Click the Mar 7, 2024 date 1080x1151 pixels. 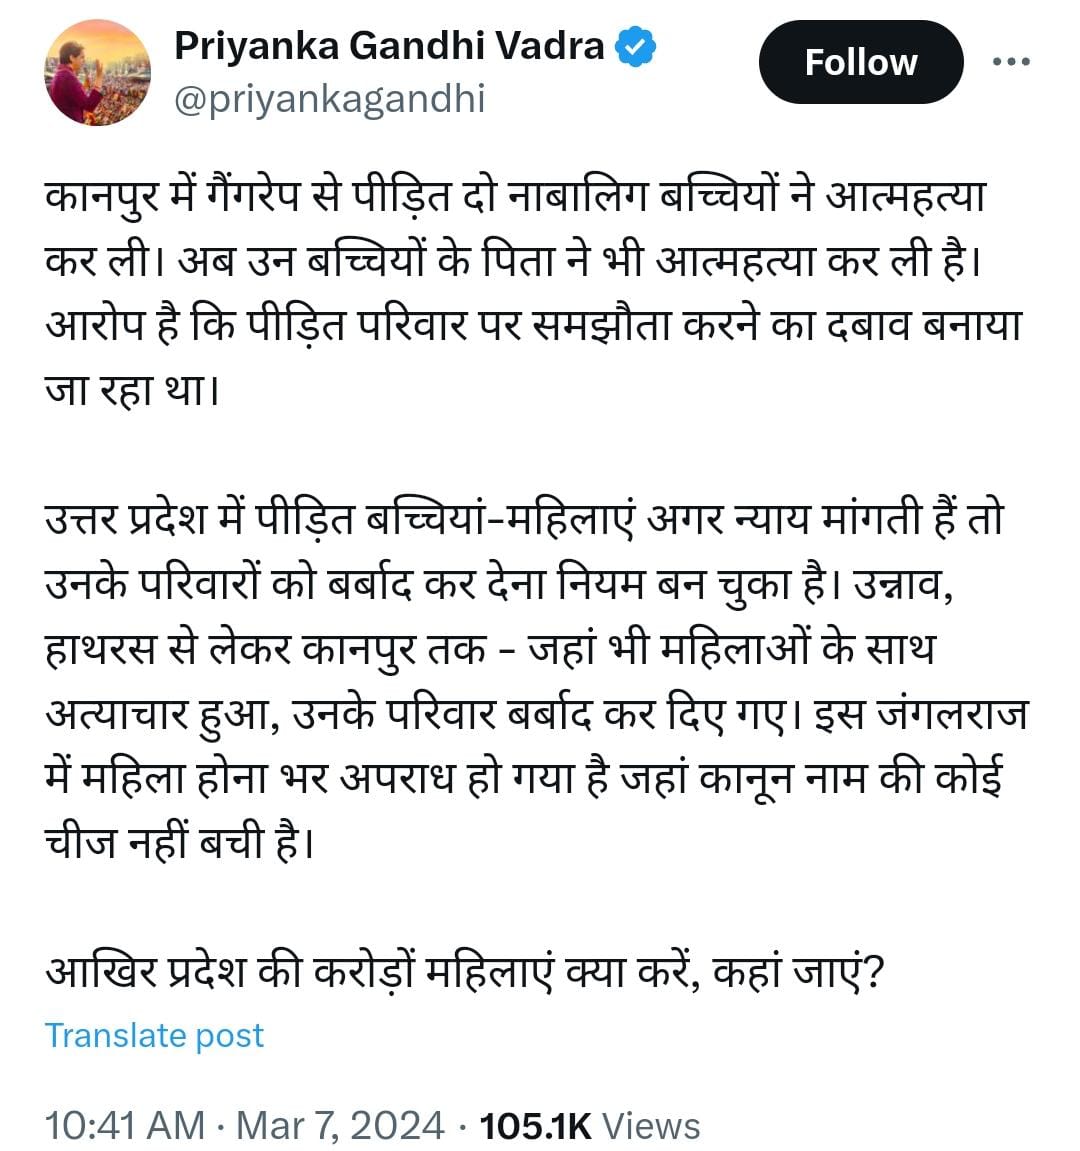[340, 1125]
